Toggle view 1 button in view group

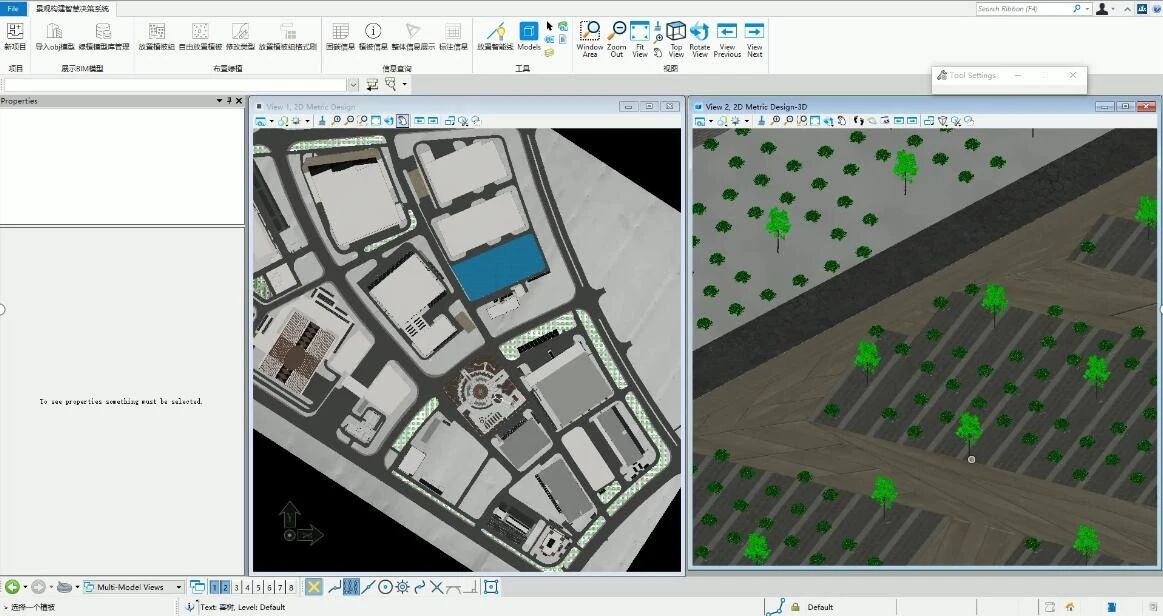[214, 588]
